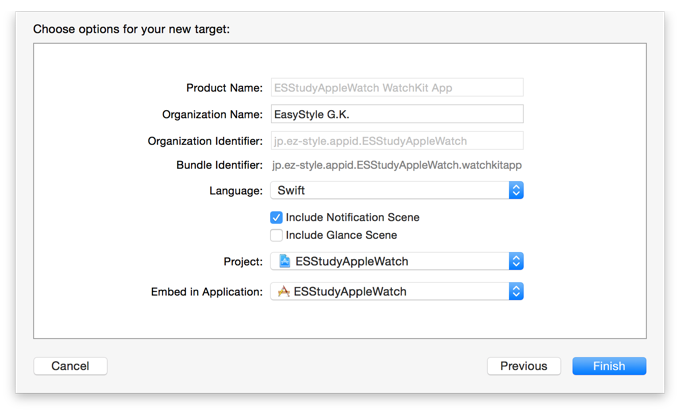Click the Bundle Identifier value text
The width and height of the screenshot is (680, 412).
[397, 165]
